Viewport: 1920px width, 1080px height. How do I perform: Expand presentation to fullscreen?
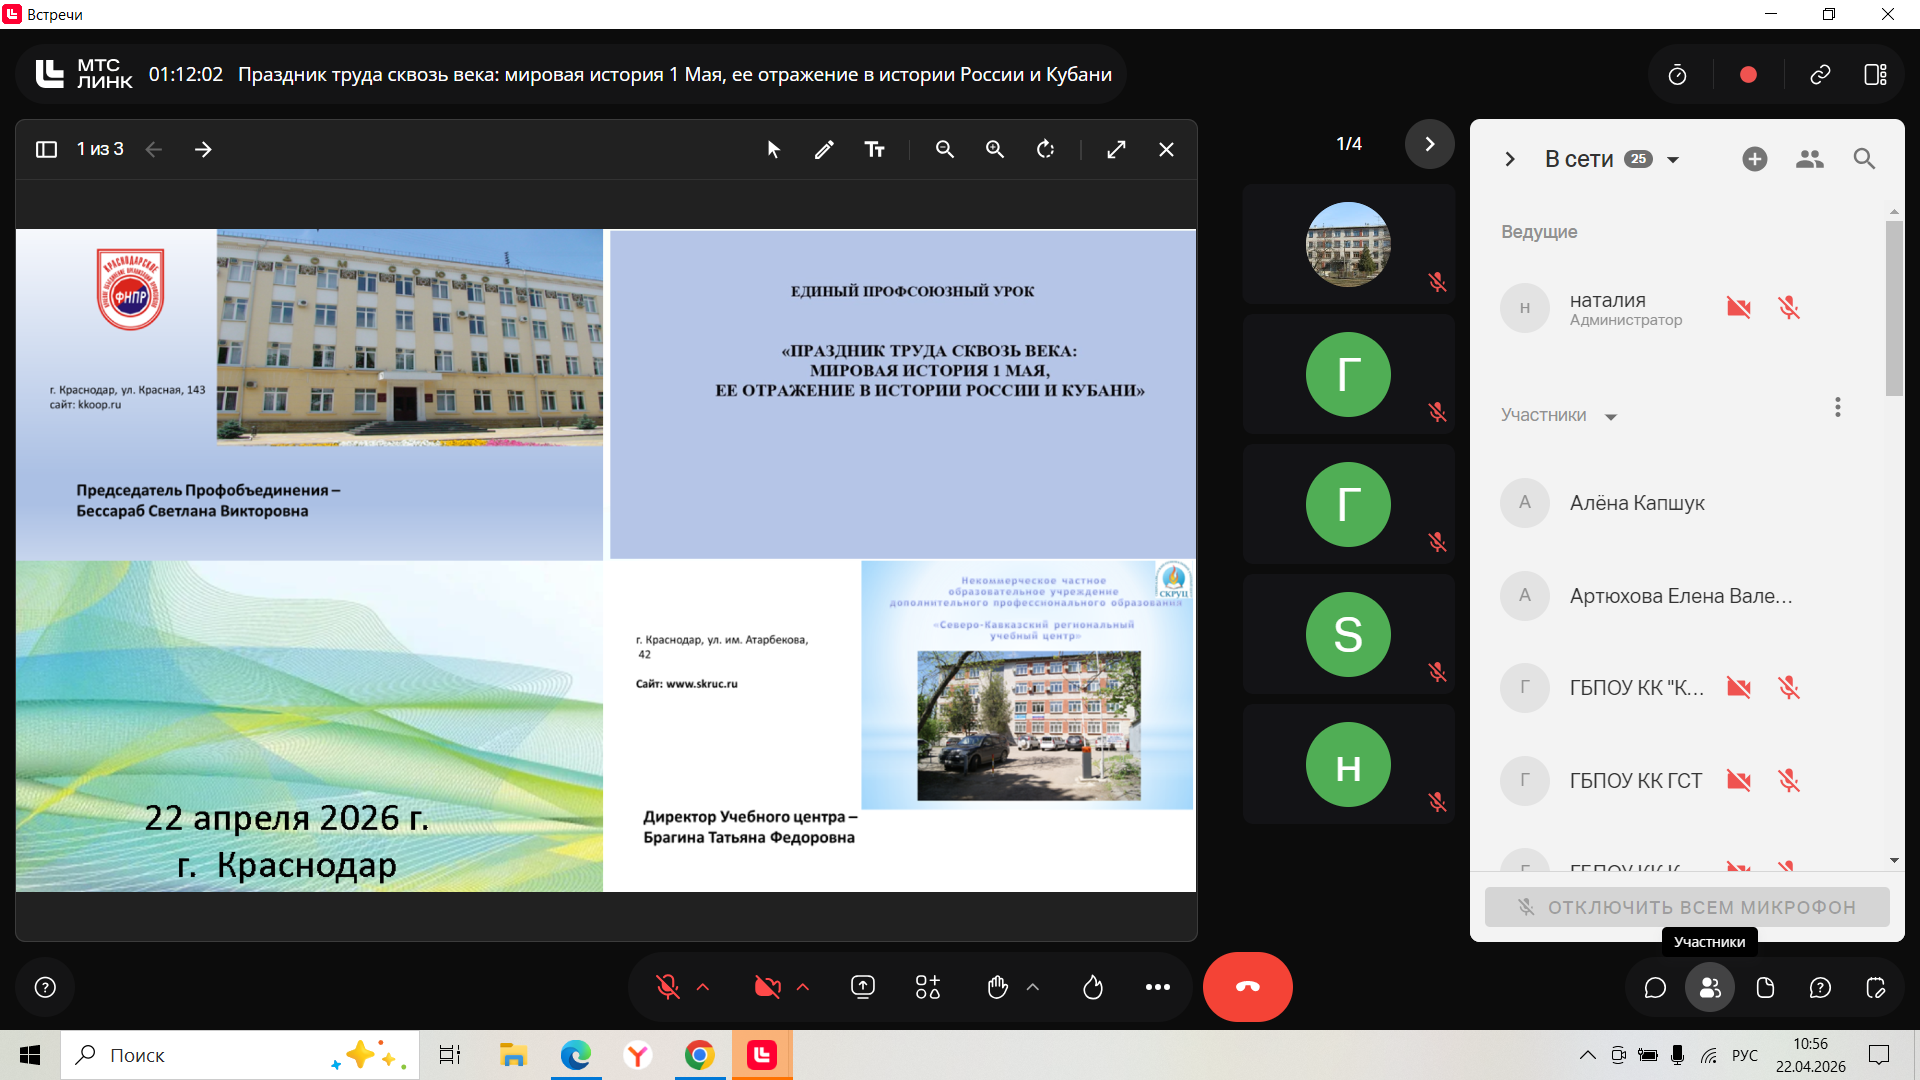pyautogui.click(x=1116, y=150)
